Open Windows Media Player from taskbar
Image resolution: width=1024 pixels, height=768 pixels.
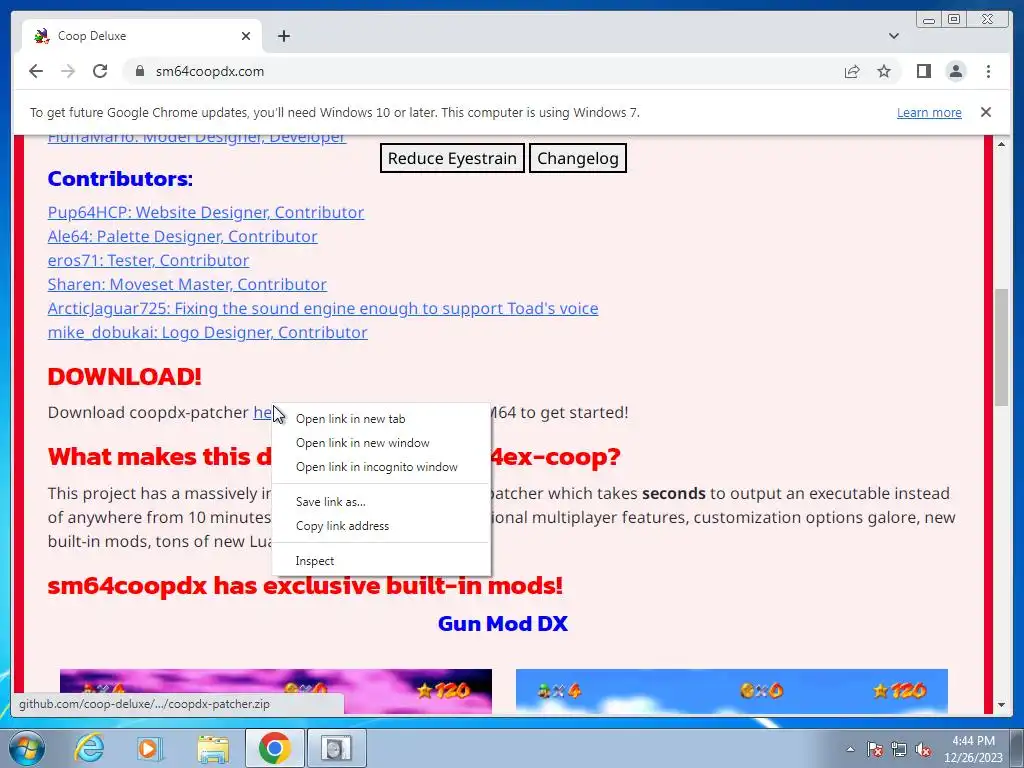tap(150, 748)
